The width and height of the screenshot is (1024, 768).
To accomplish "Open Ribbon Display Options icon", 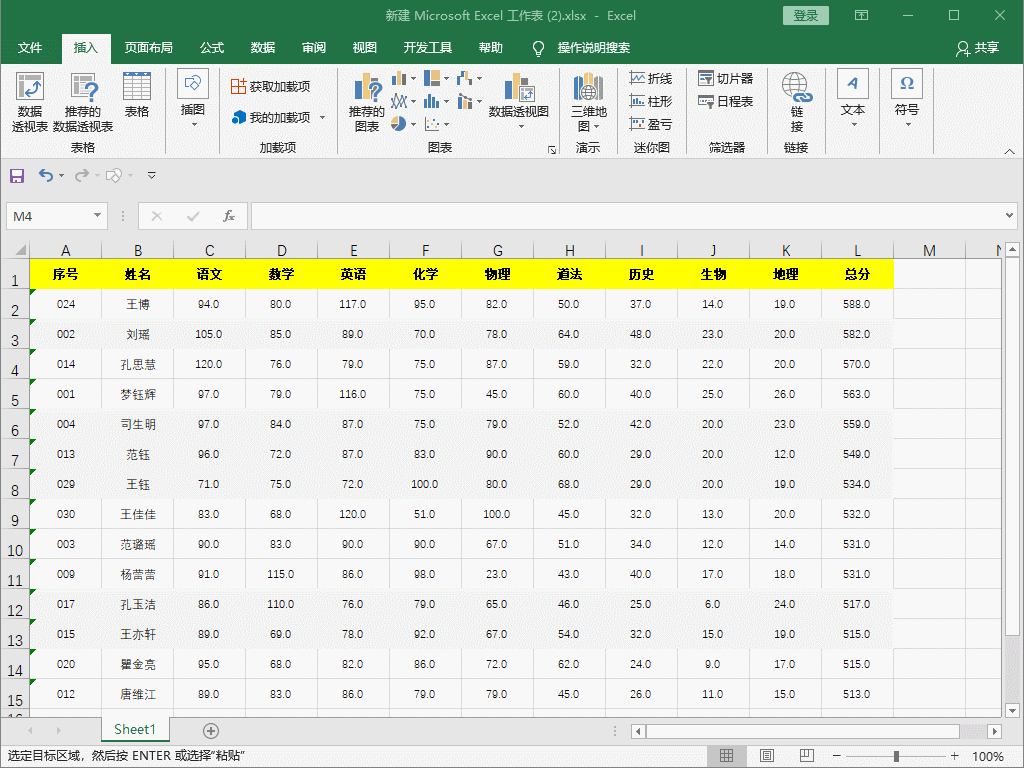I will pos(861,15).
